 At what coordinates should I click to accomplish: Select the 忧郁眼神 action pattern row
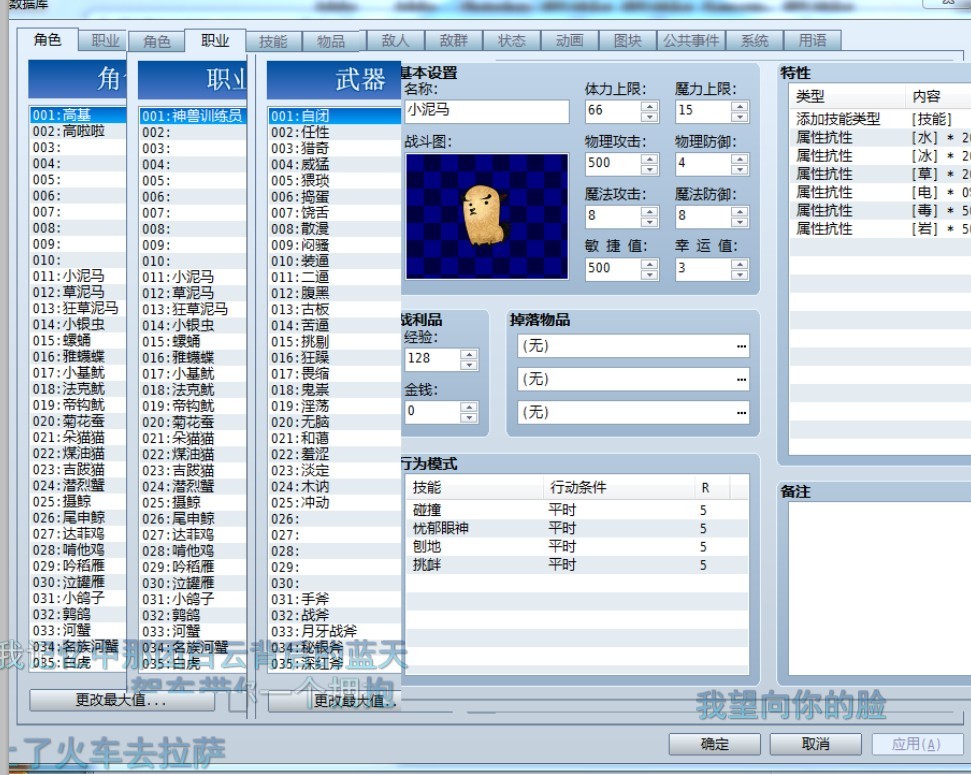577,528
